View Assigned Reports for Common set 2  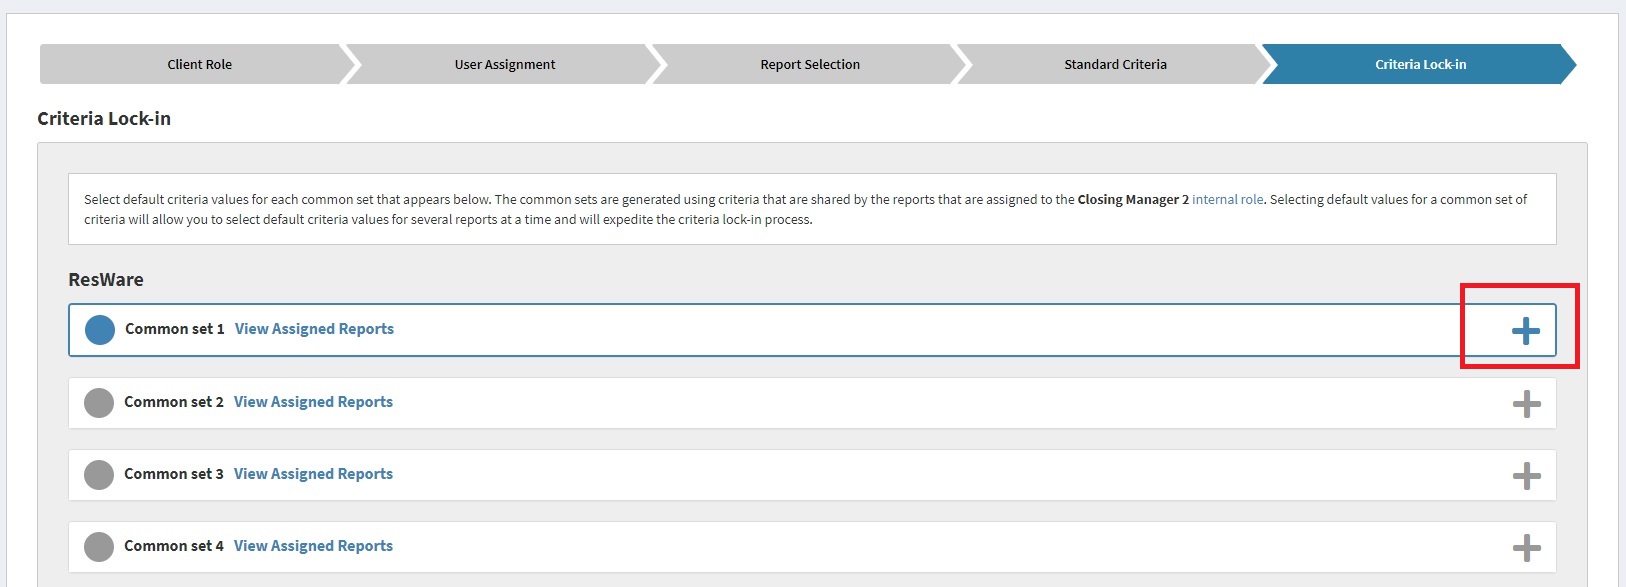(313, 402)
